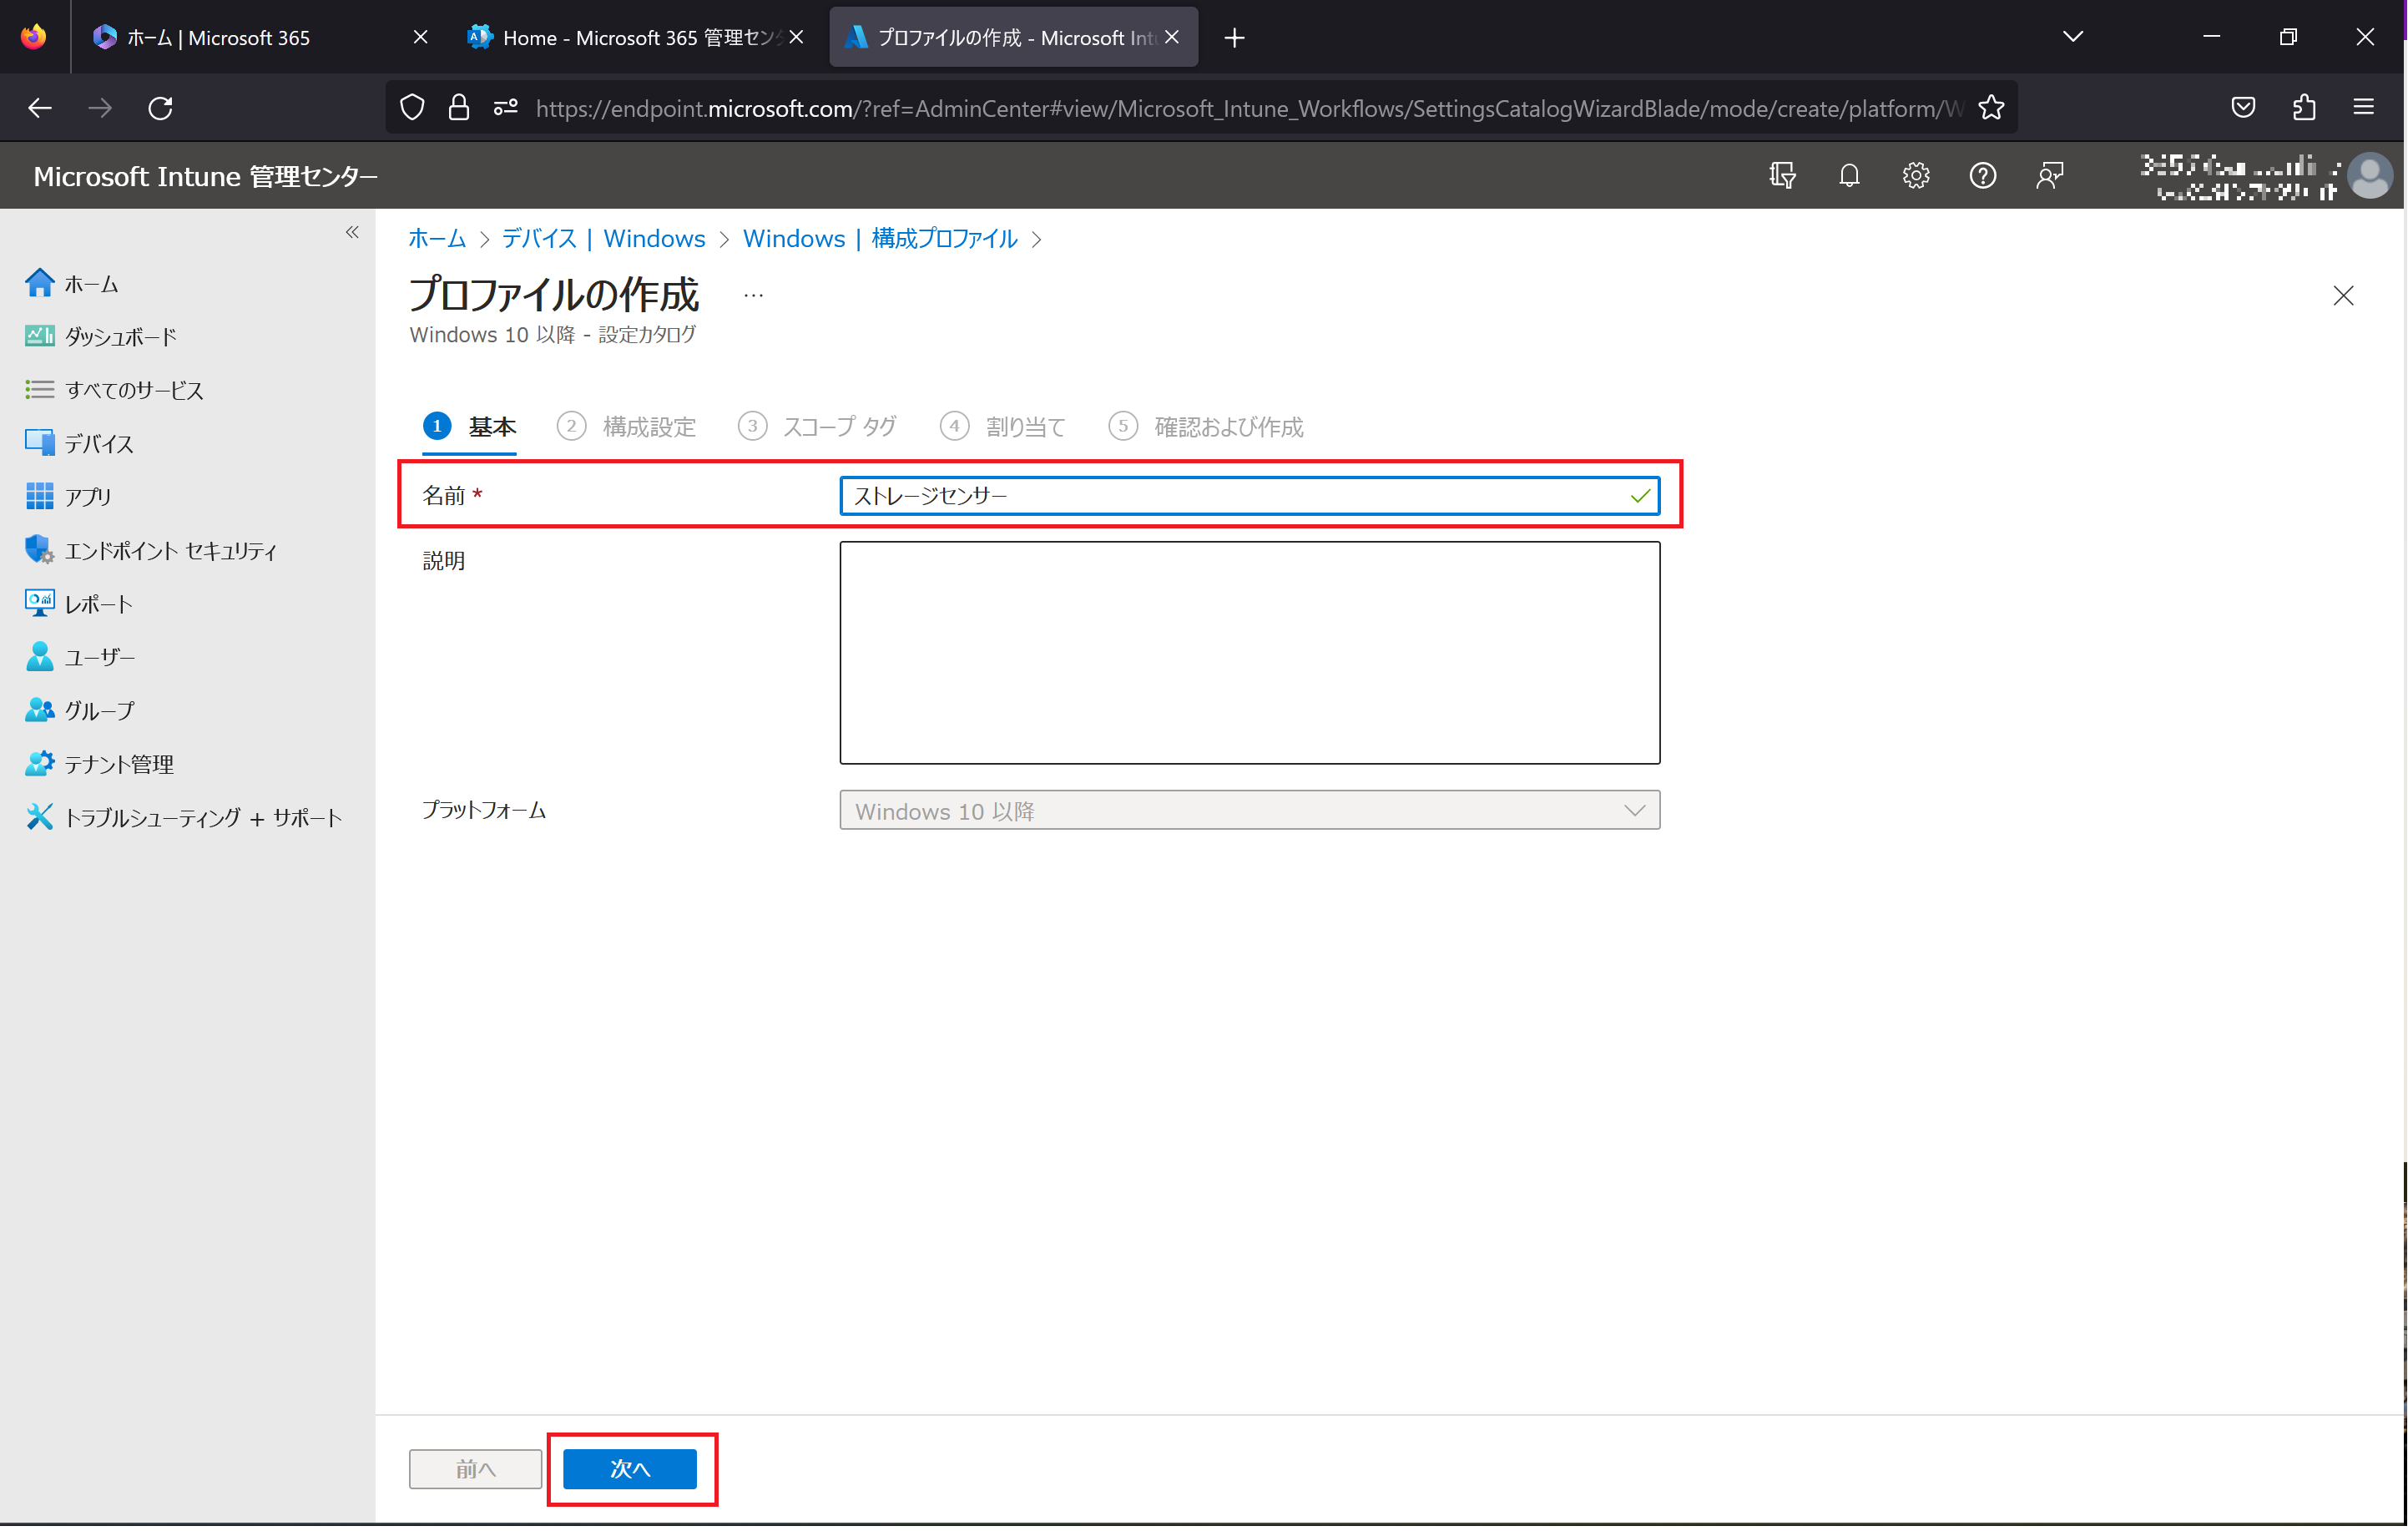
Task: Go back in the browser
Action: point(40,108)
